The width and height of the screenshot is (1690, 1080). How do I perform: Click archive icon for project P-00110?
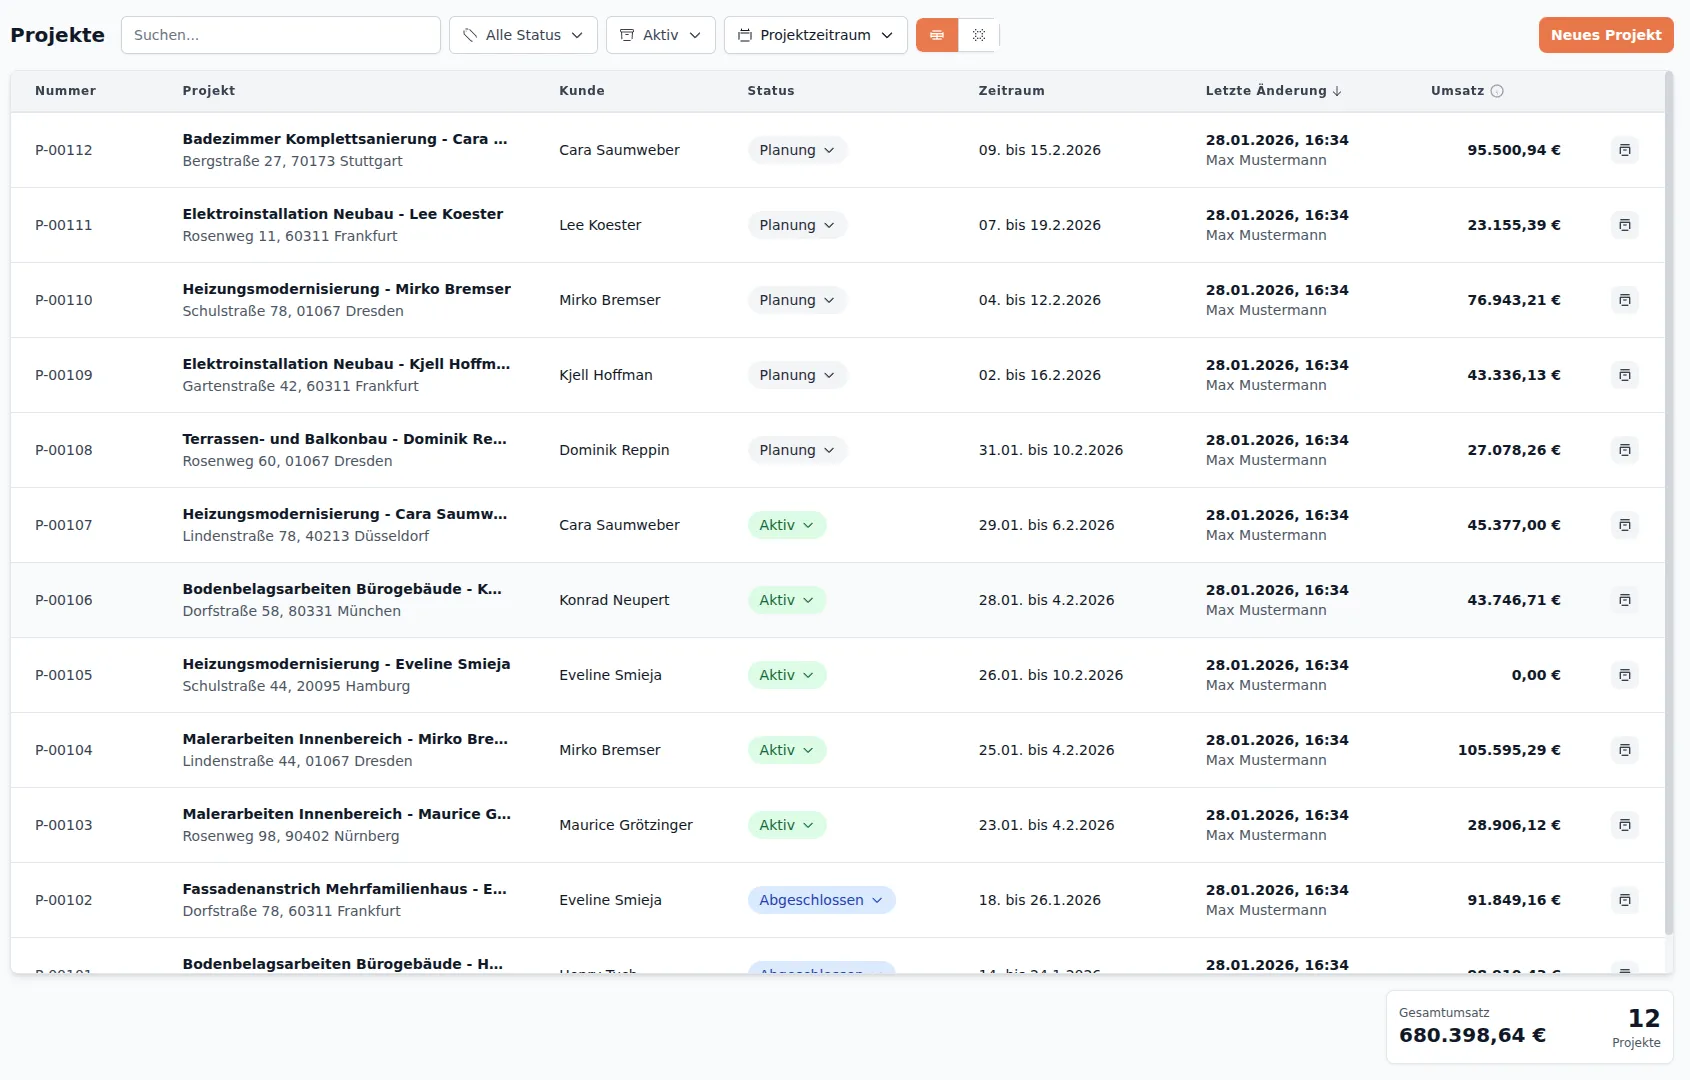tap(1624, 300)
